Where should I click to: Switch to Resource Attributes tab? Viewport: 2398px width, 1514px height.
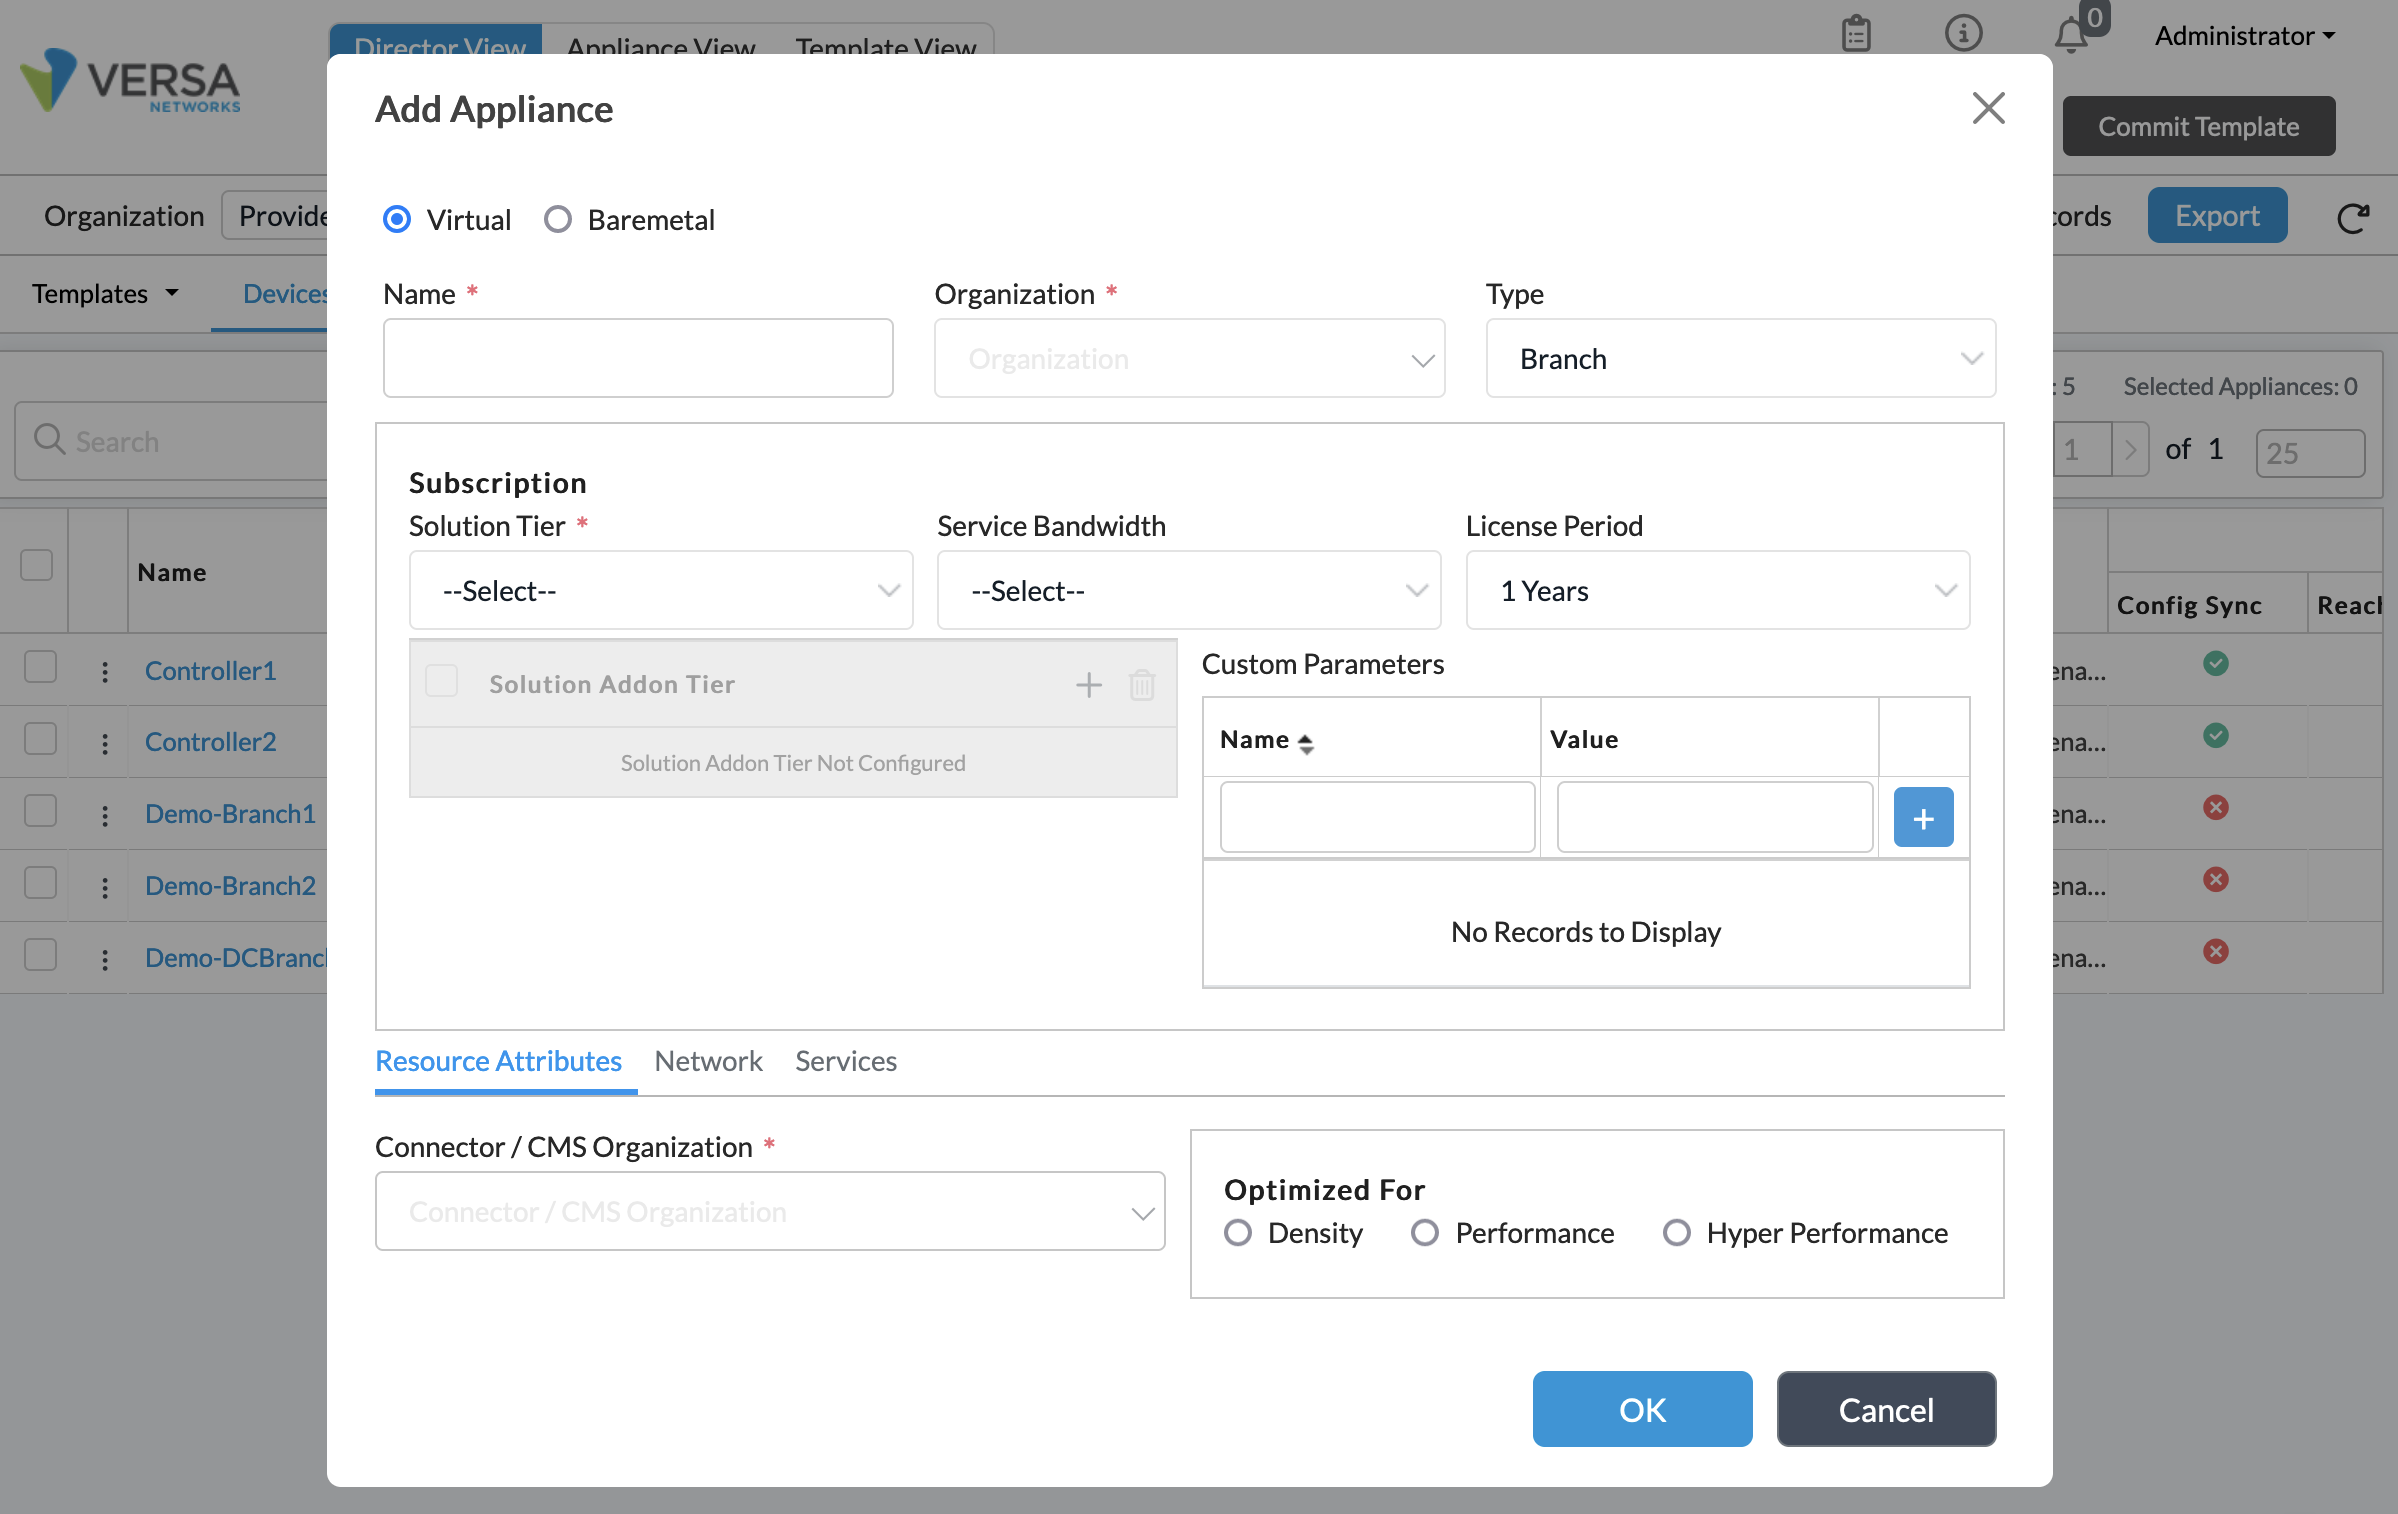498,1061
